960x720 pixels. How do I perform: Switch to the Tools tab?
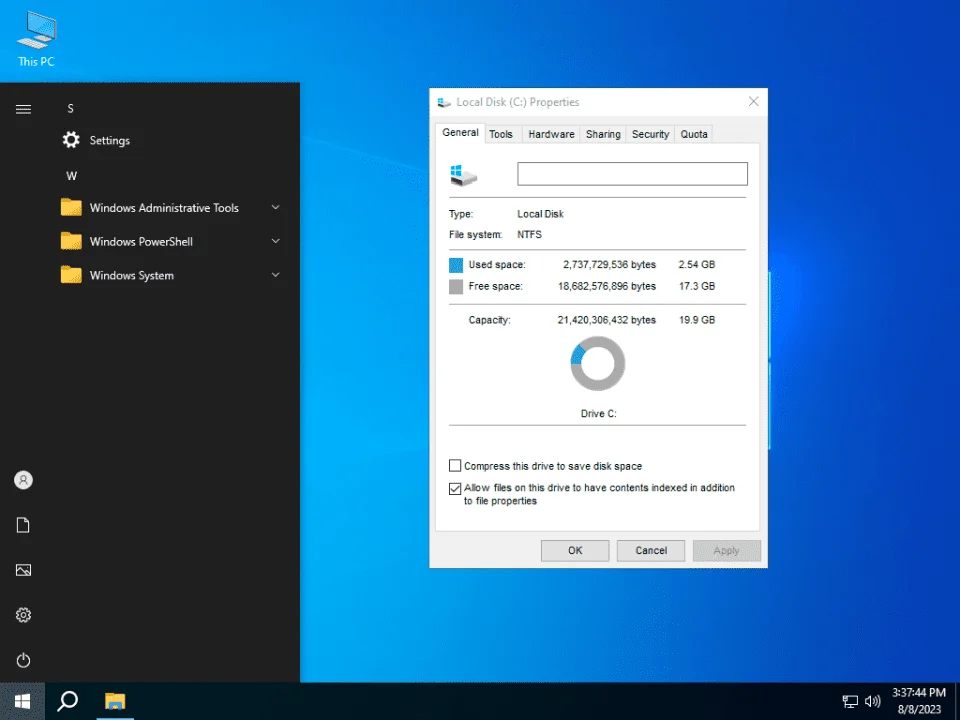[501, 134]
